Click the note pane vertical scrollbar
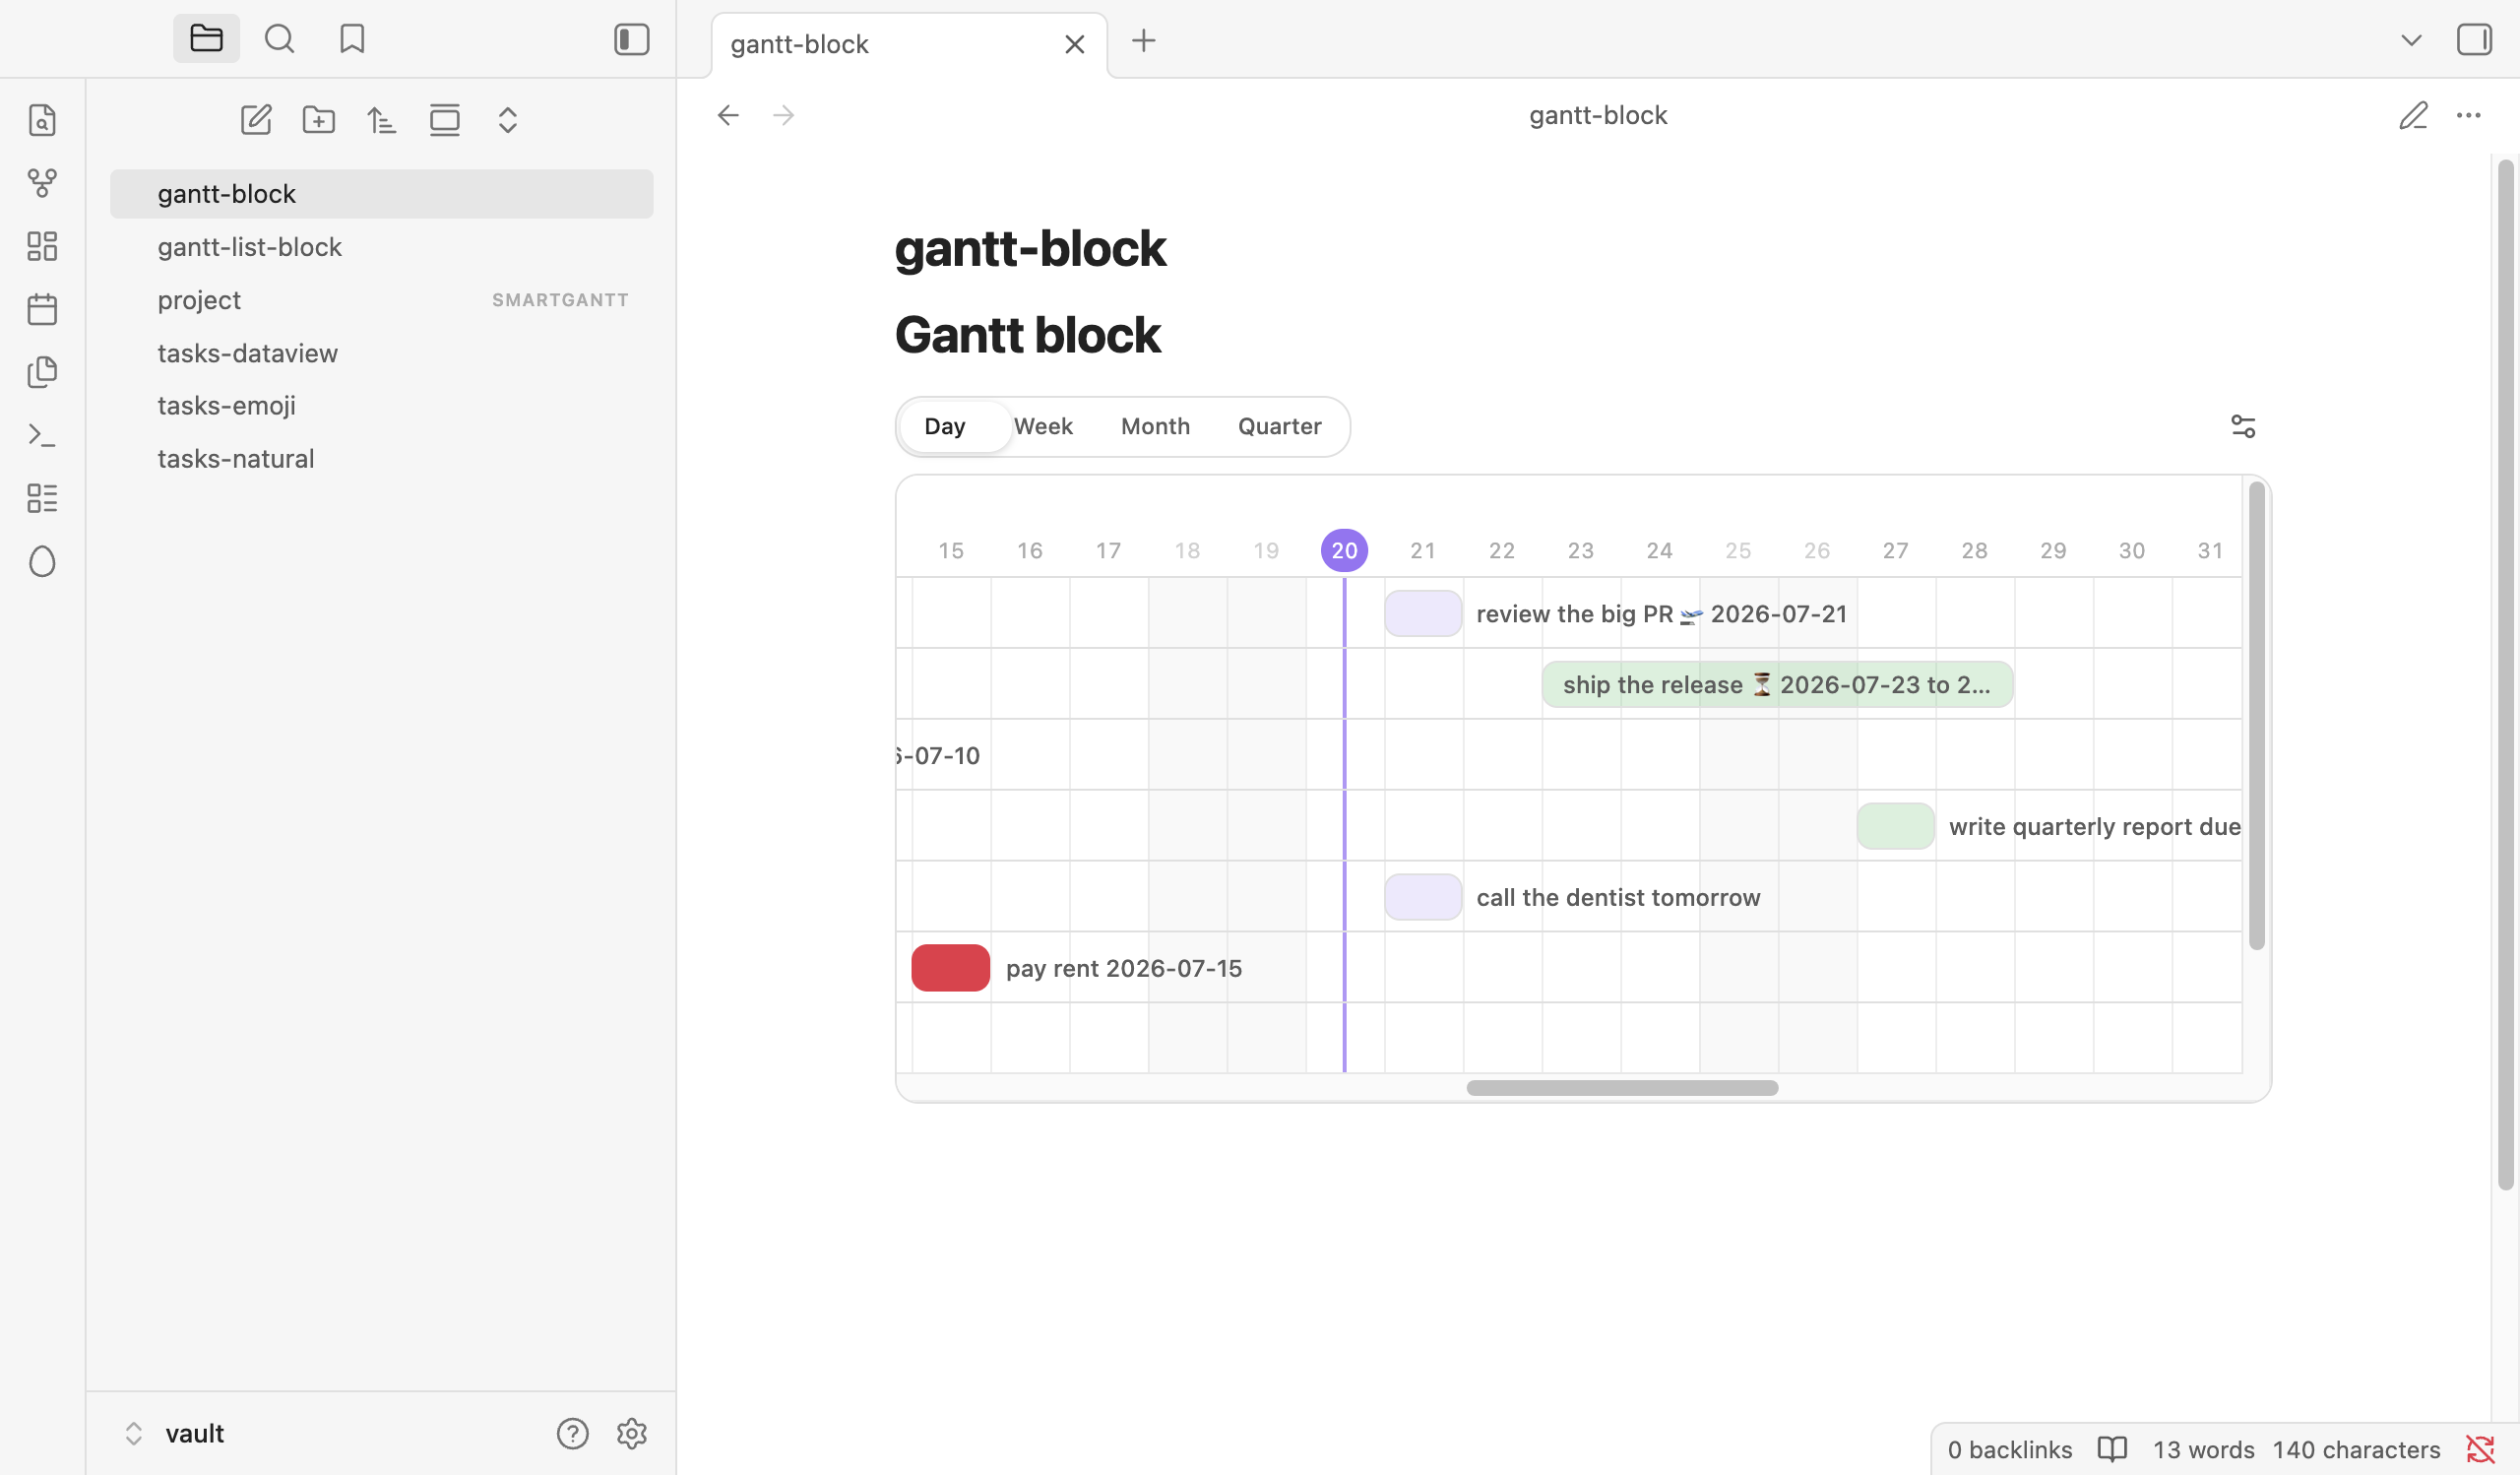2520x1475 pixels. point(2505,675)
